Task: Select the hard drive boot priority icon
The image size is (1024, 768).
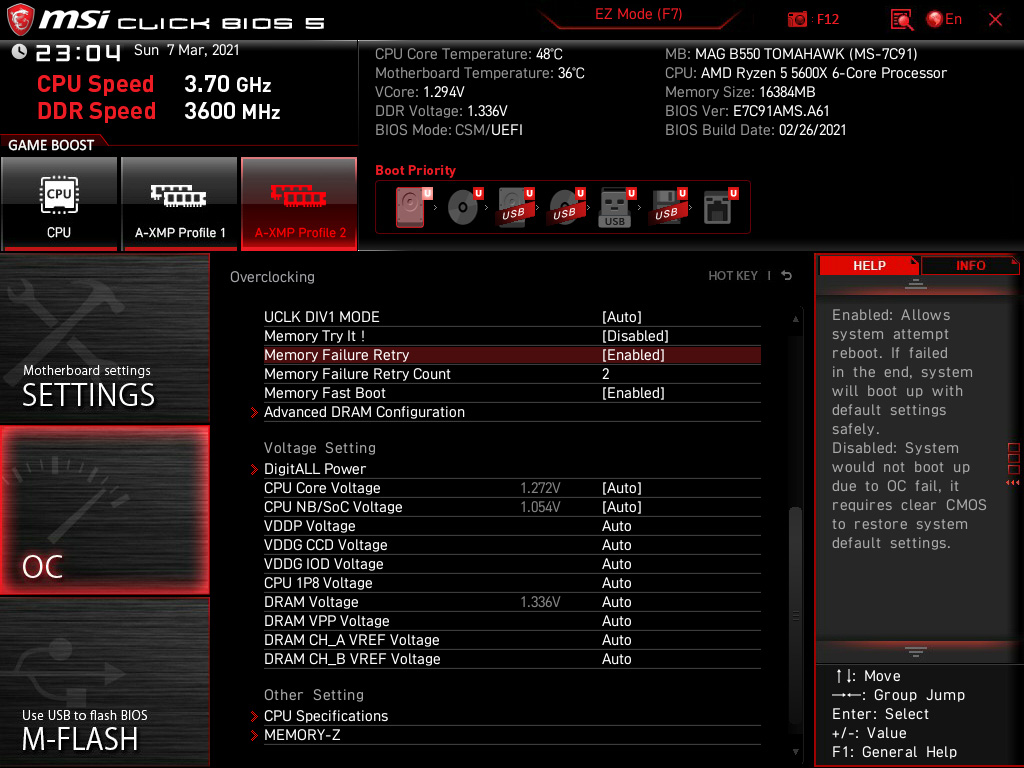Action: 410,205
